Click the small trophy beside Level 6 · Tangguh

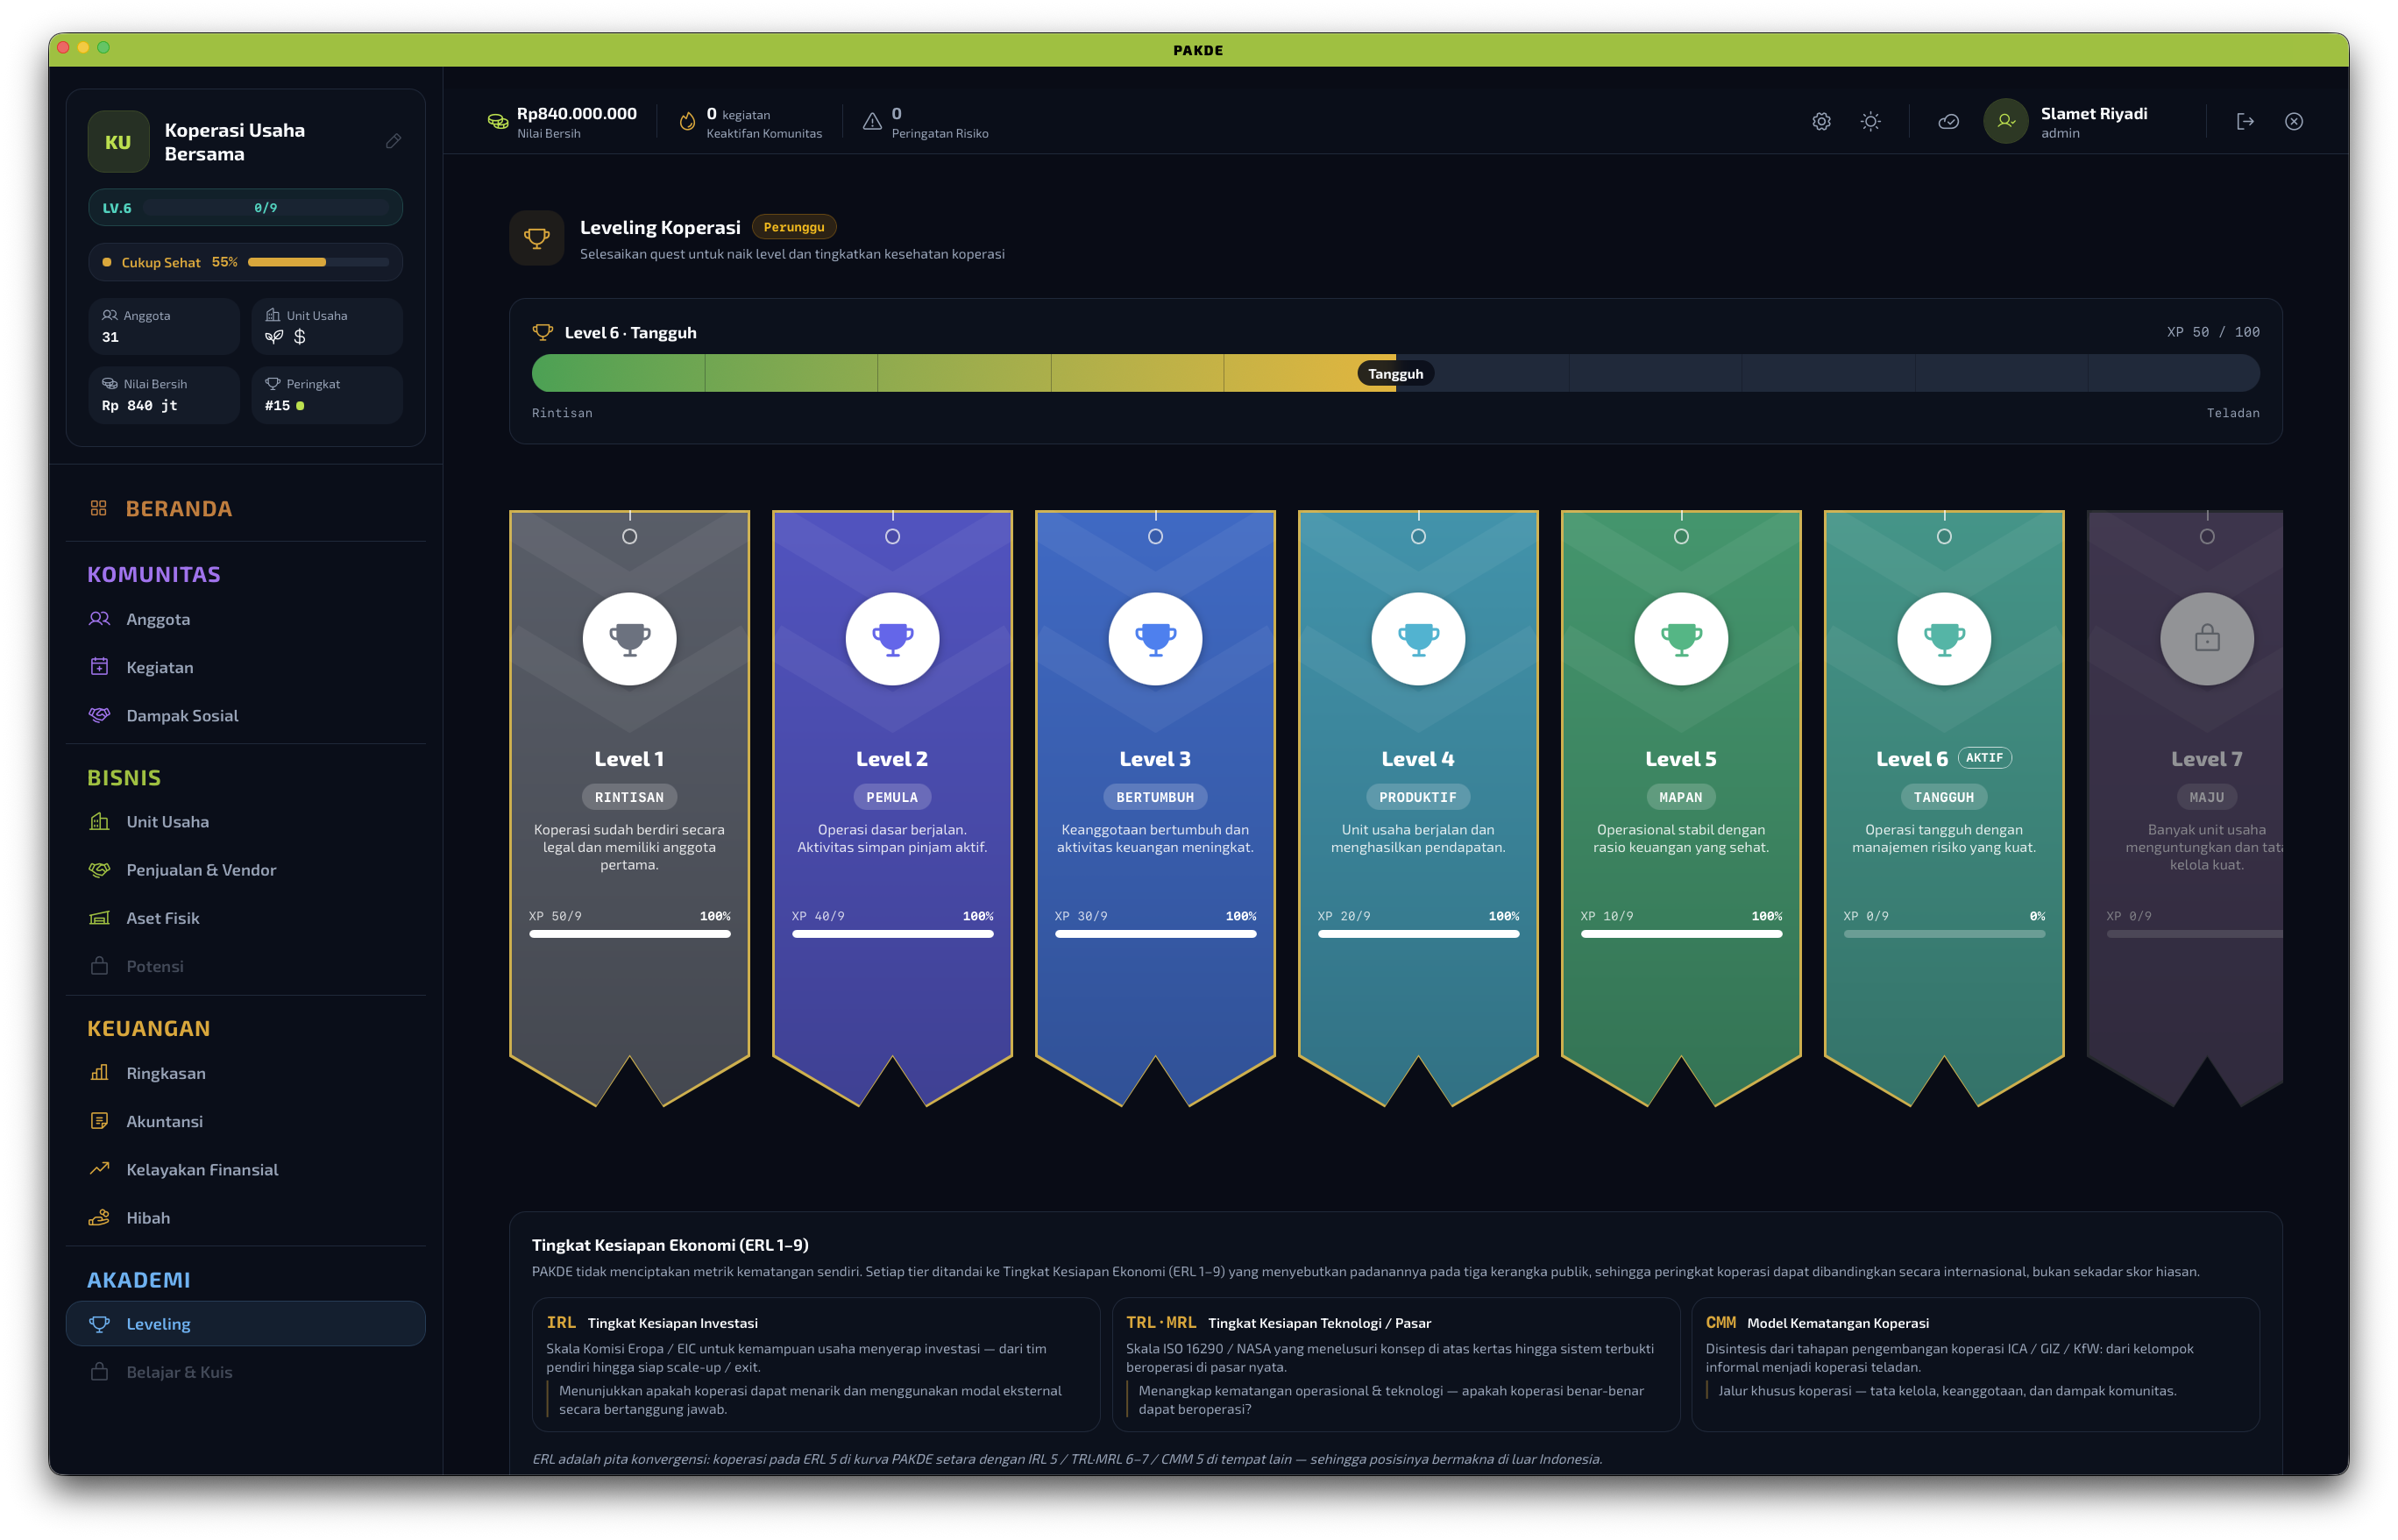543,332
